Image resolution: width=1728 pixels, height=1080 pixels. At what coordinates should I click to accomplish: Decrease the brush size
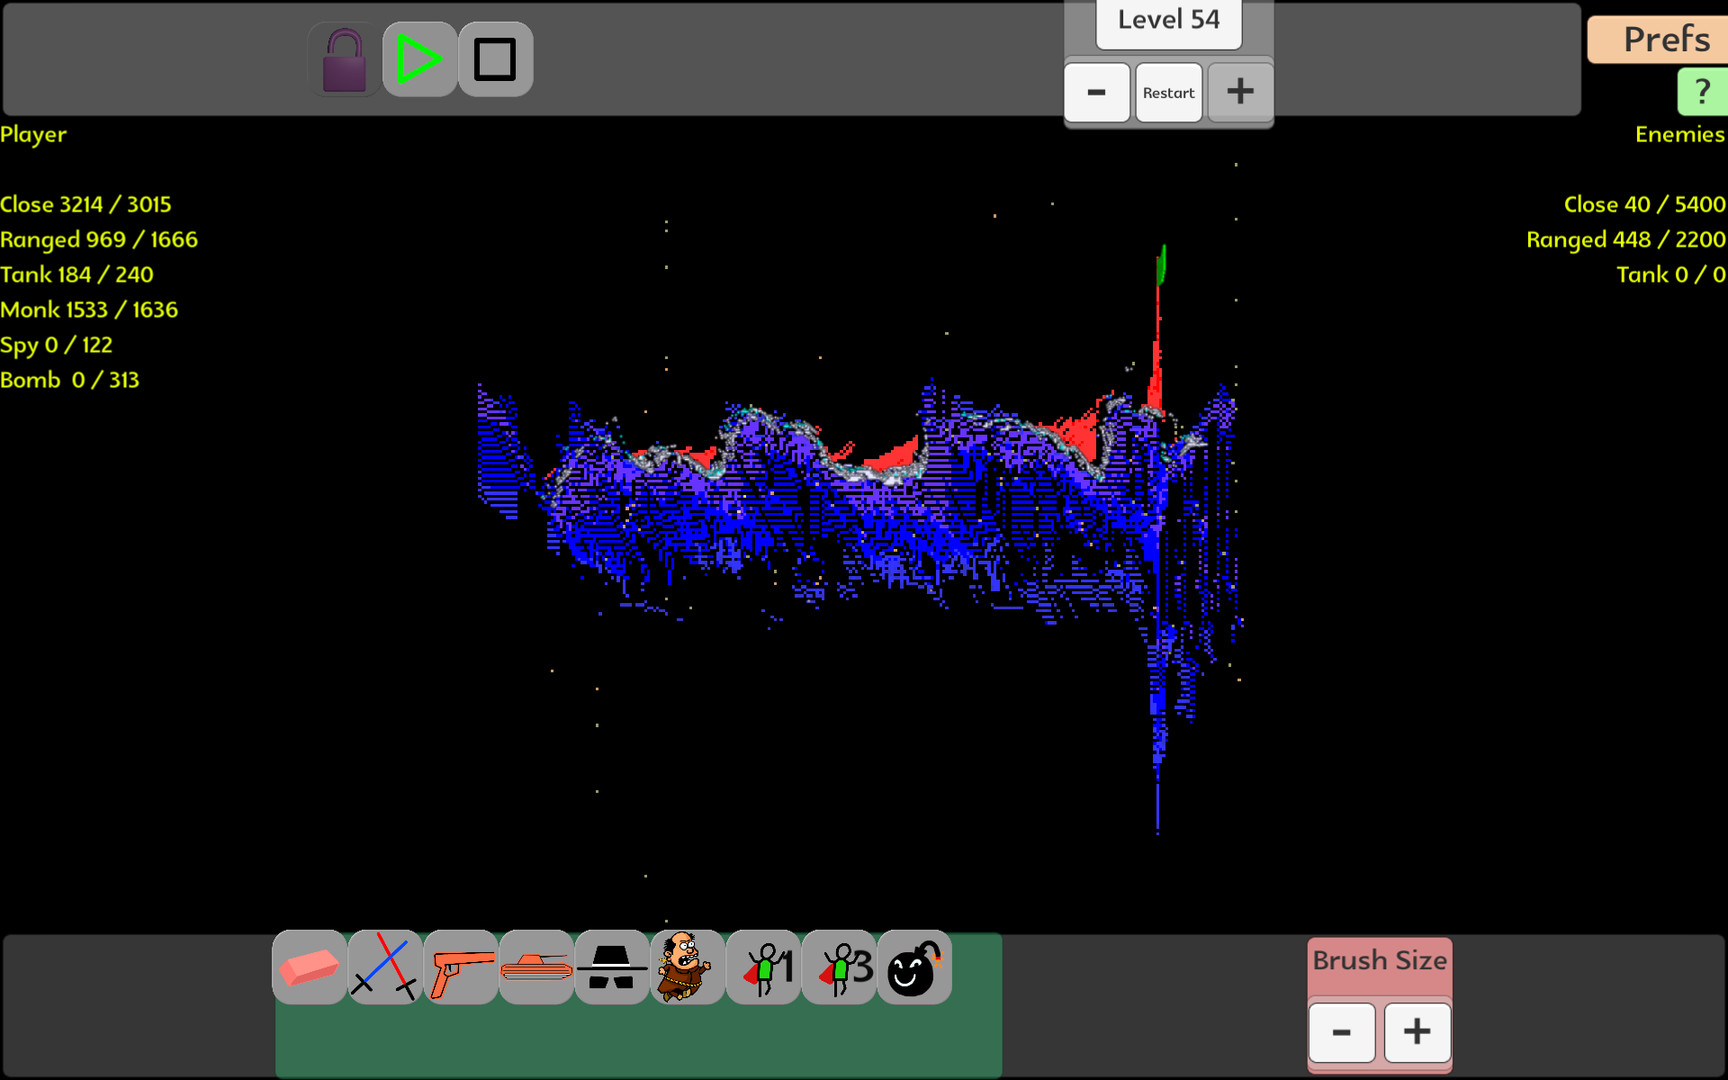point(1342,1032)
